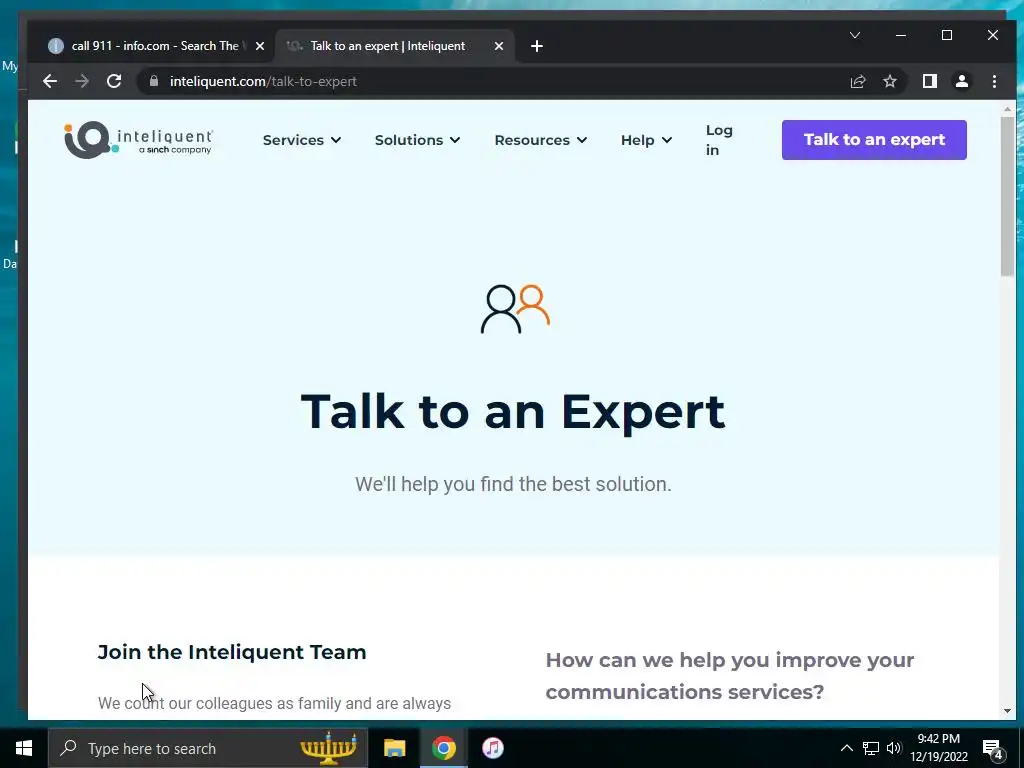Image resolution: width=1024 pixels, height=768 pixels.
Task: Click the Log in link
Action: pos(719,140)
